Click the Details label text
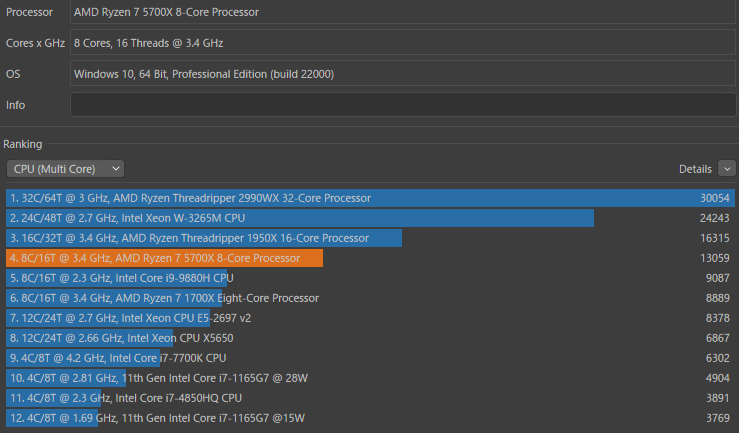Screen dimensions: 739x433 (x=695, y=169)
